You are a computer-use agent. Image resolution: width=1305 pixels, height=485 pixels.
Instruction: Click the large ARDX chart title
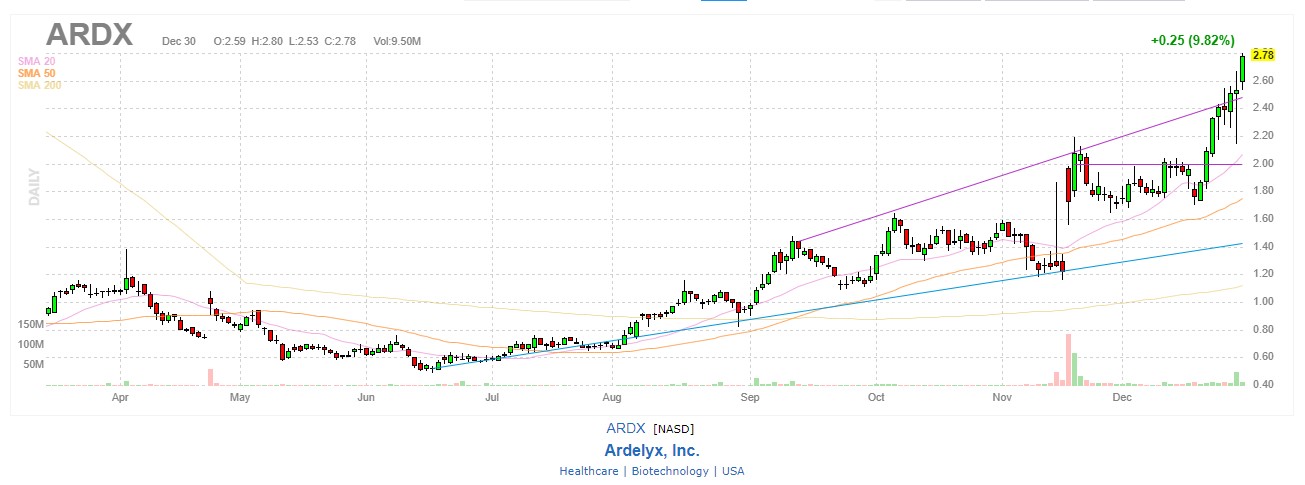[89, 34]
